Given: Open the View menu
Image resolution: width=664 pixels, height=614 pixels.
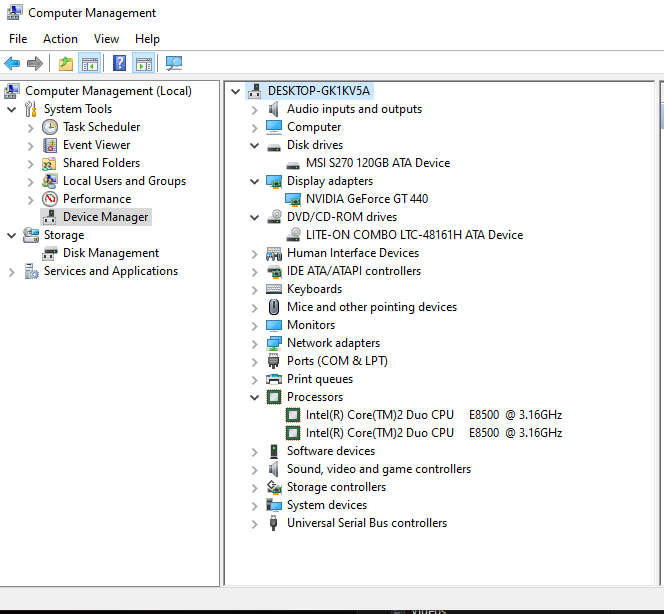Looking at the screenshot, I should [x=106, y=39].
